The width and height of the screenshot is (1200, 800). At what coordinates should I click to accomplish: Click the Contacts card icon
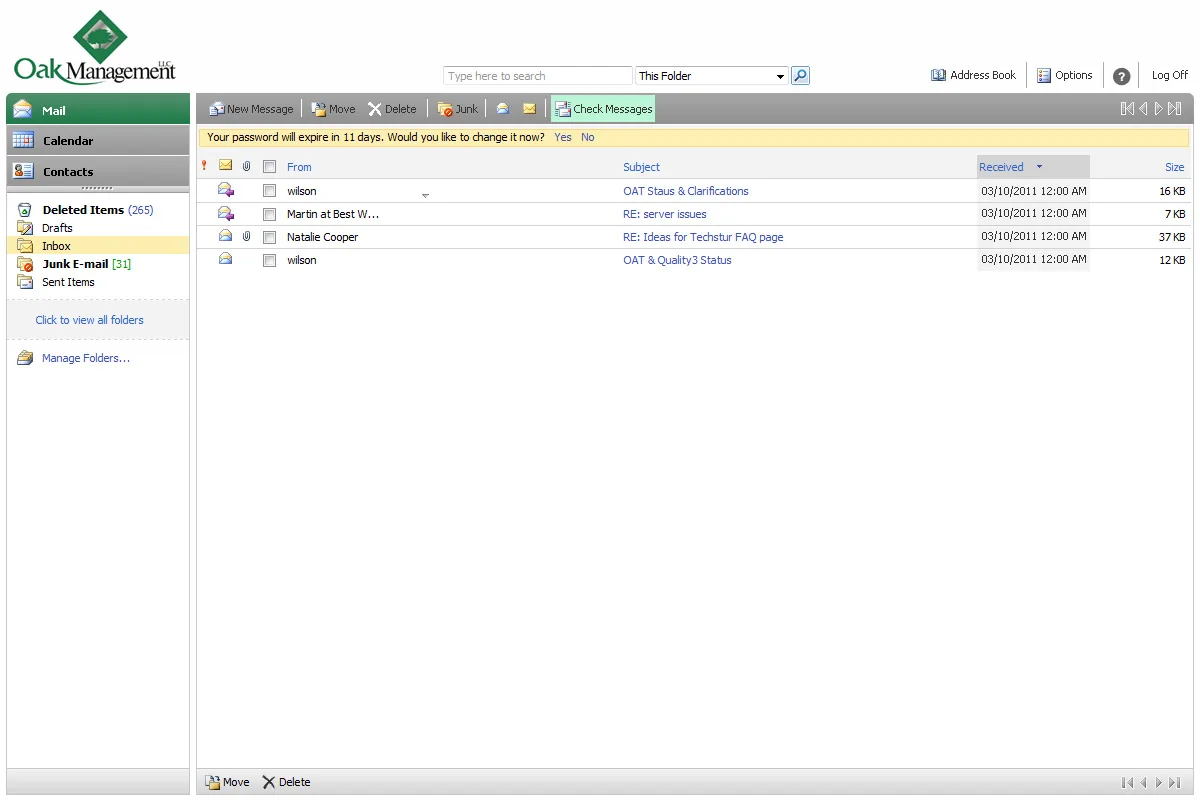(x=23, y=172)
